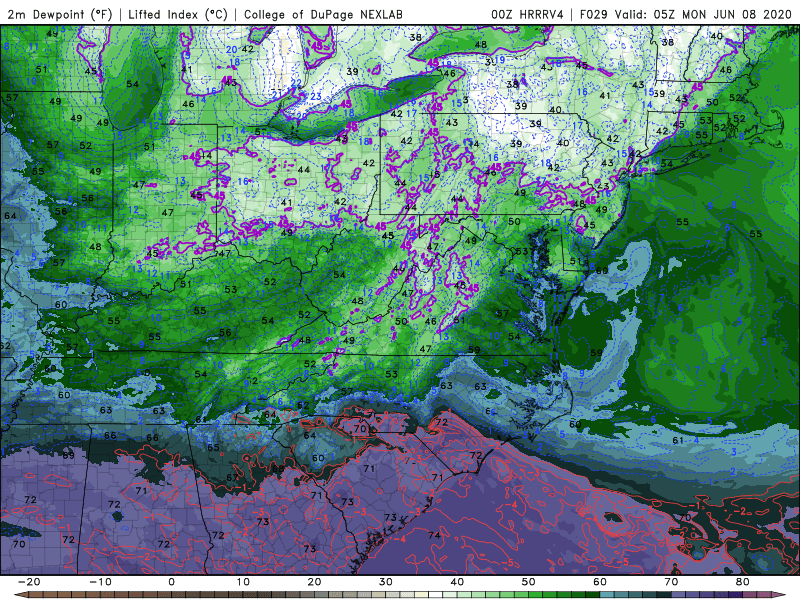
Task: Click the 40 label on the color scale
Action: click(457, 582)
